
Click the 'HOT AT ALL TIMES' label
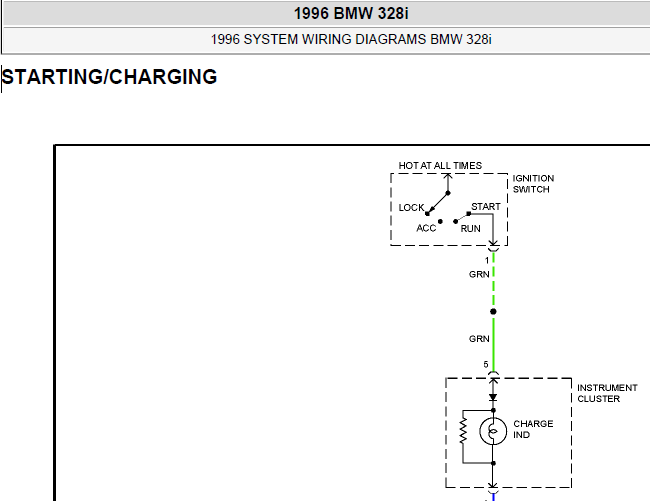(x=440, y=166)
